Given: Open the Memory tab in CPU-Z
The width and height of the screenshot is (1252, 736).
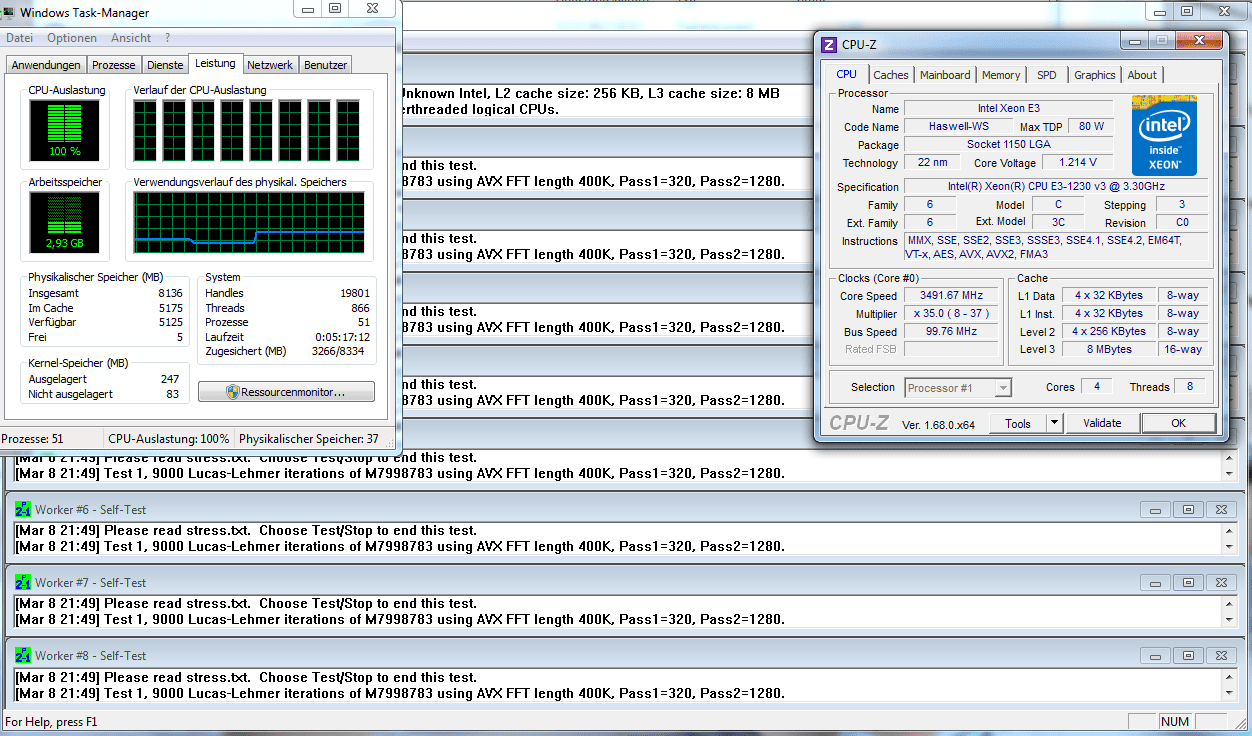Looking at the screenshot, I should pos(1001,75).
